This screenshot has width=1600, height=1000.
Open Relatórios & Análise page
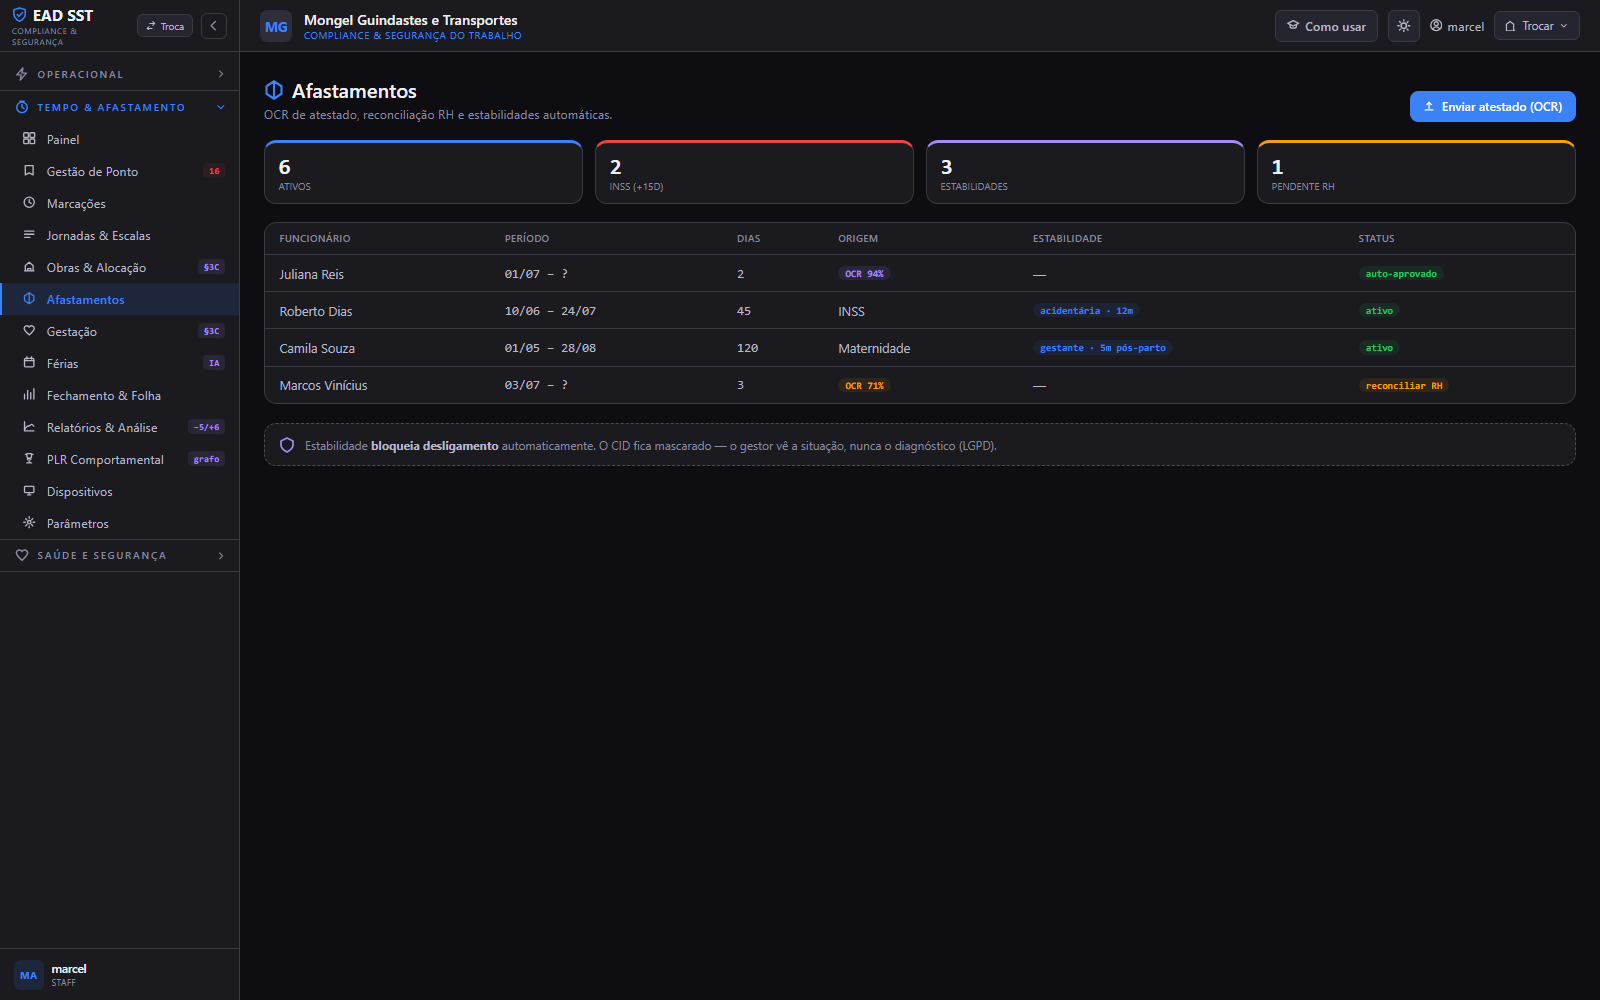(120, 427)
